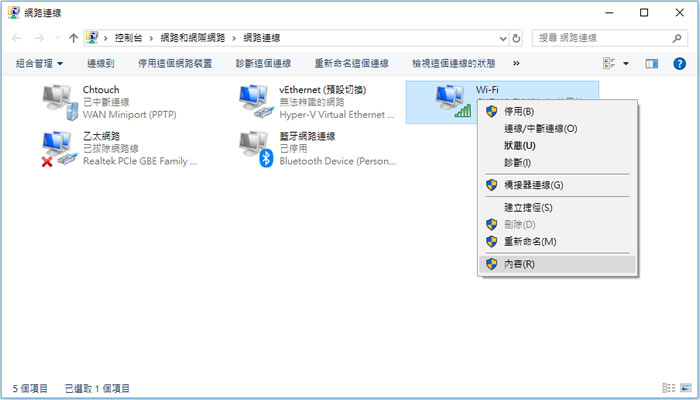Click the Realtek PCIe GBE Family text
Viewport: 700px width, 400px height.
click(x=140, y=161)
